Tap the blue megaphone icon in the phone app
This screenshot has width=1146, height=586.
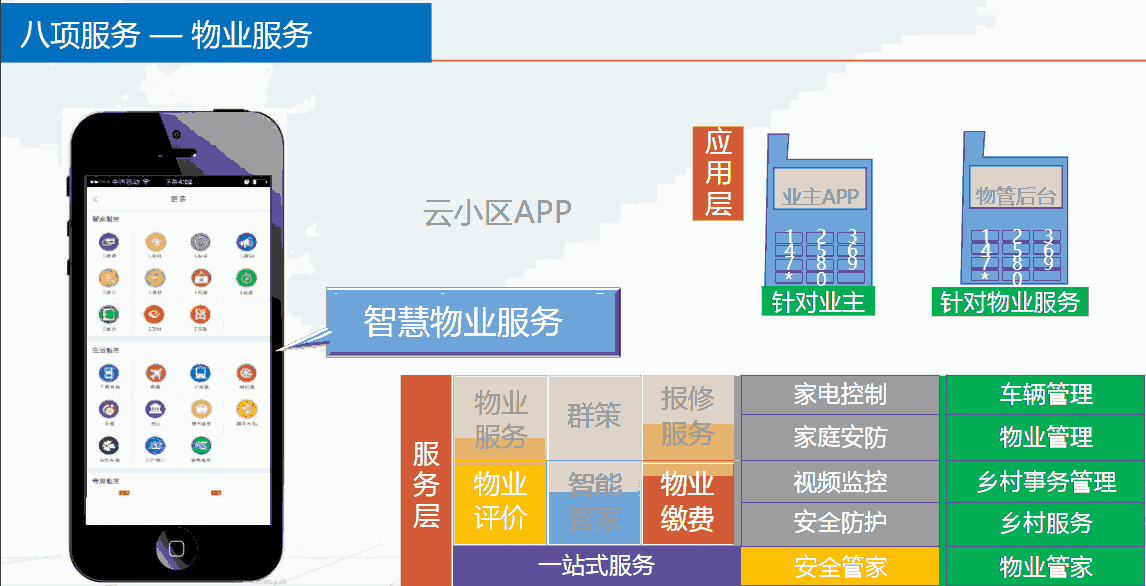point(245,241)
